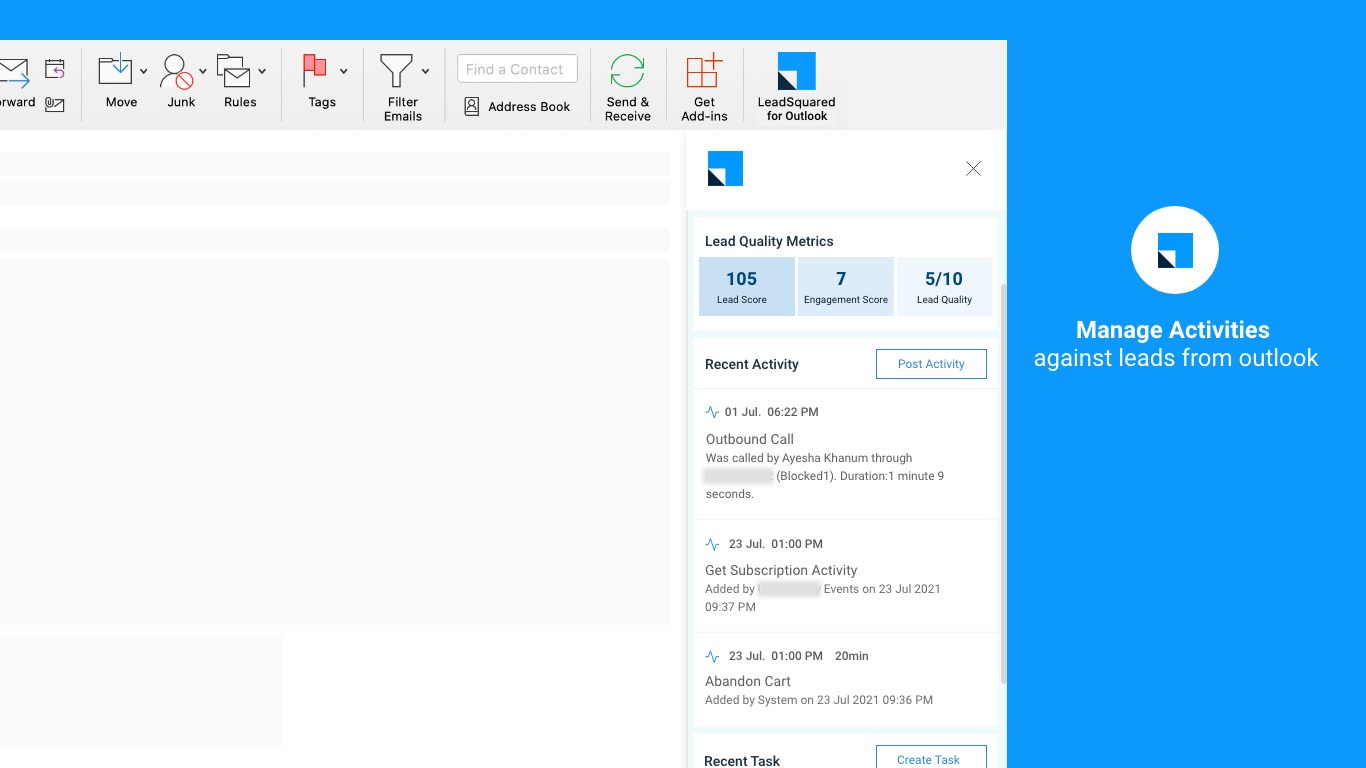Click the meeting reply calendar icon
The height and width of the screenshot is (768, 1366).
coord(55,69)
